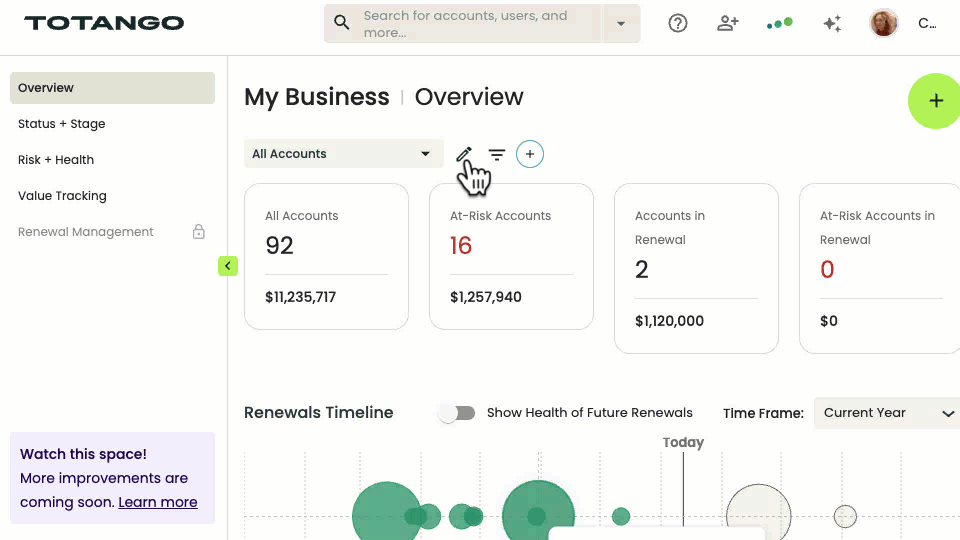Click the 92 accounts count
The height and width of the screenshot is (540, 960).
tap(279, 246)
